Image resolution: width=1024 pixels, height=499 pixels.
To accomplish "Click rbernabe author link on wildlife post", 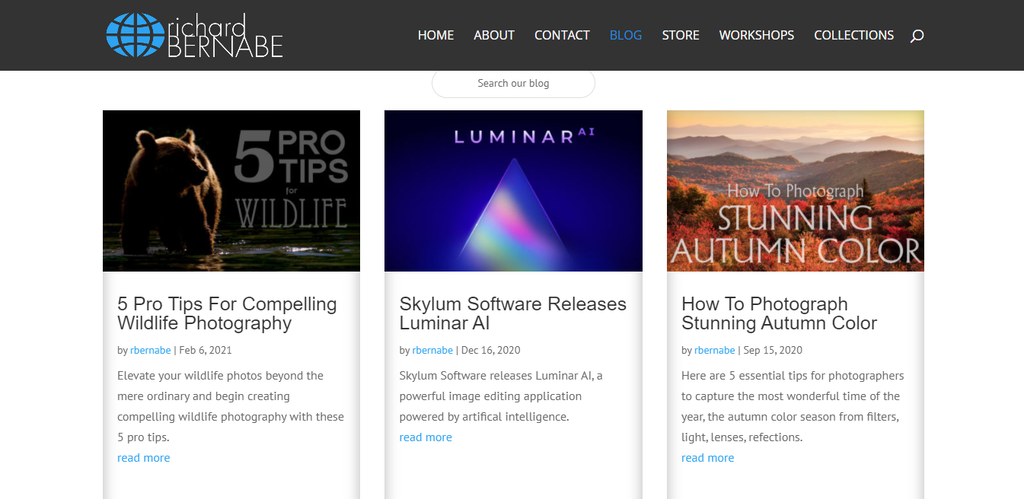I will (x=150, y=351).
